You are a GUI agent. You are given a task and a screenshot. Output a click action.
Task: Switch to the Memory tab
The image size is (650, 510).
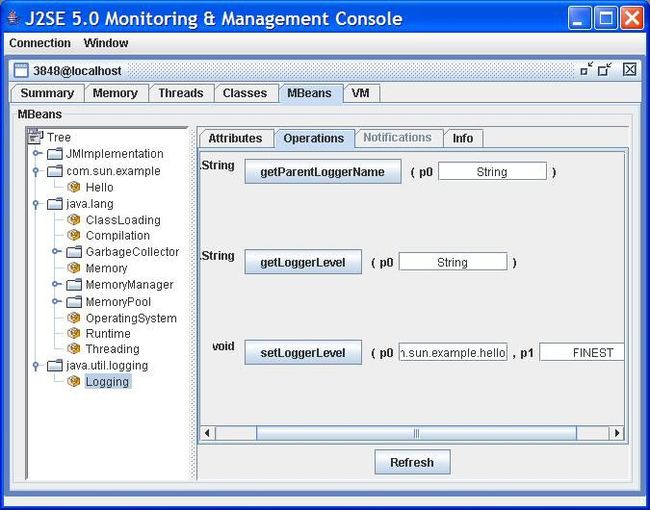pos(115,93)
